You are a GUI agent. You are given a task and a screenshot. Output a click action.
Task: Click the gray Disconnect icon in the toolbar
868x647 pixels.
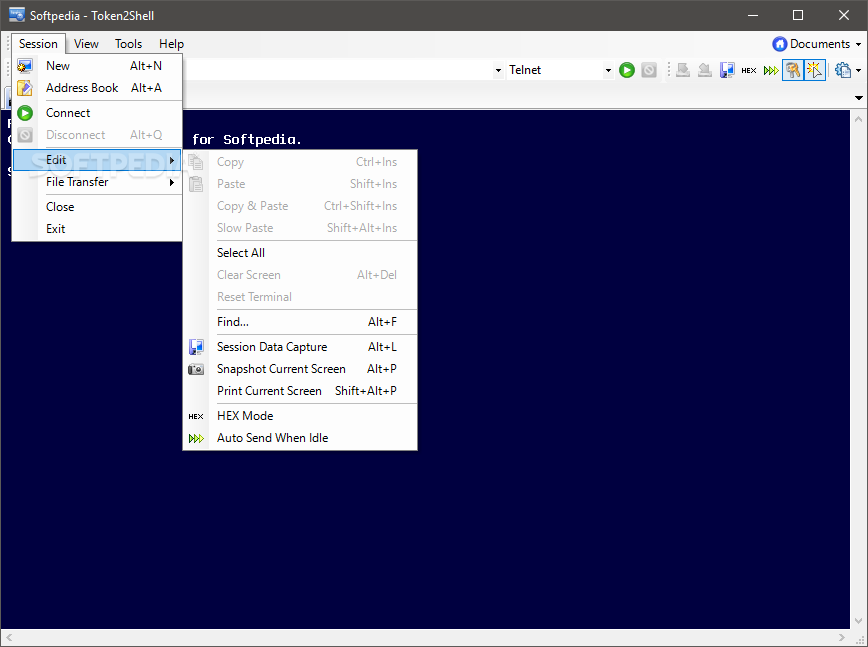coord(649,70)
